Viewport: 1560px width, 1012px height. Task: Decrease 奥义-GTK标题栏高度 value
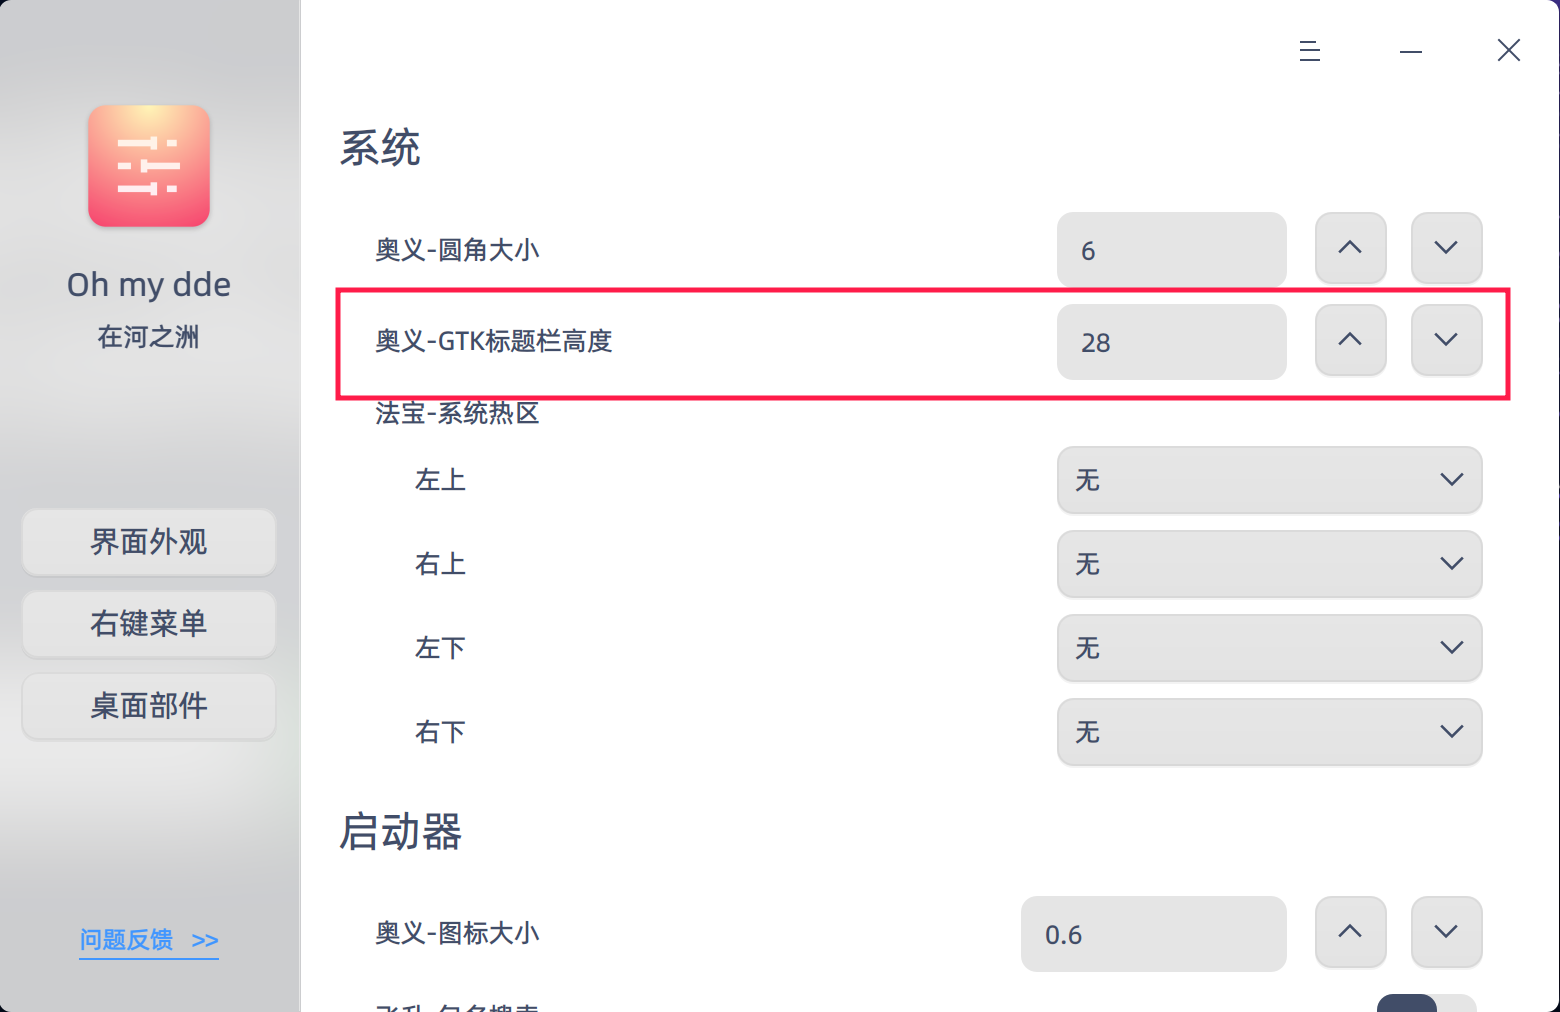1446,340
